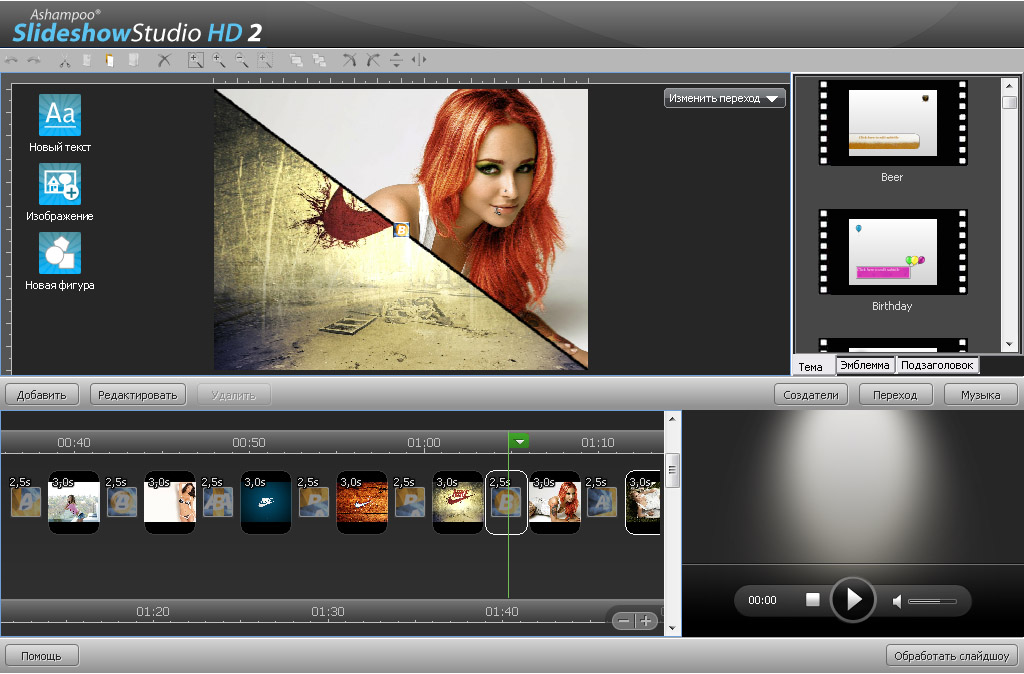The height and width of the screenshot is (674, 1024).
Task: Add new text with the Aa icon
Action: tap(59, 115)
